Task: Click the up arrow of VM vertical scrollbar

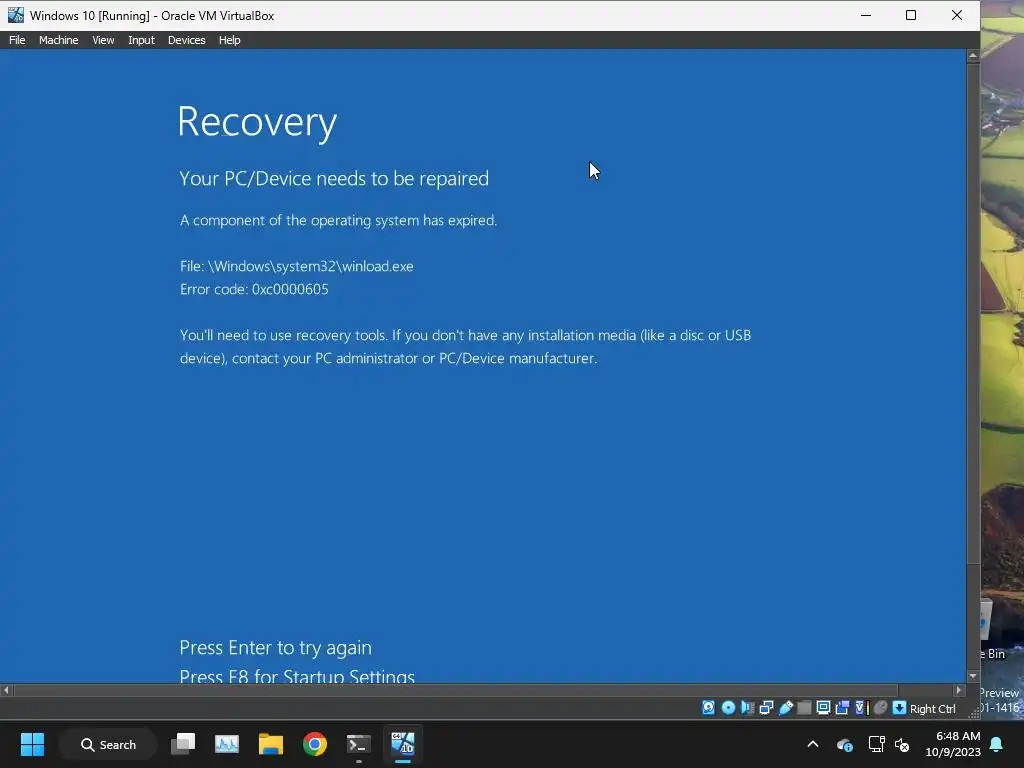Action: pos(973,56)
